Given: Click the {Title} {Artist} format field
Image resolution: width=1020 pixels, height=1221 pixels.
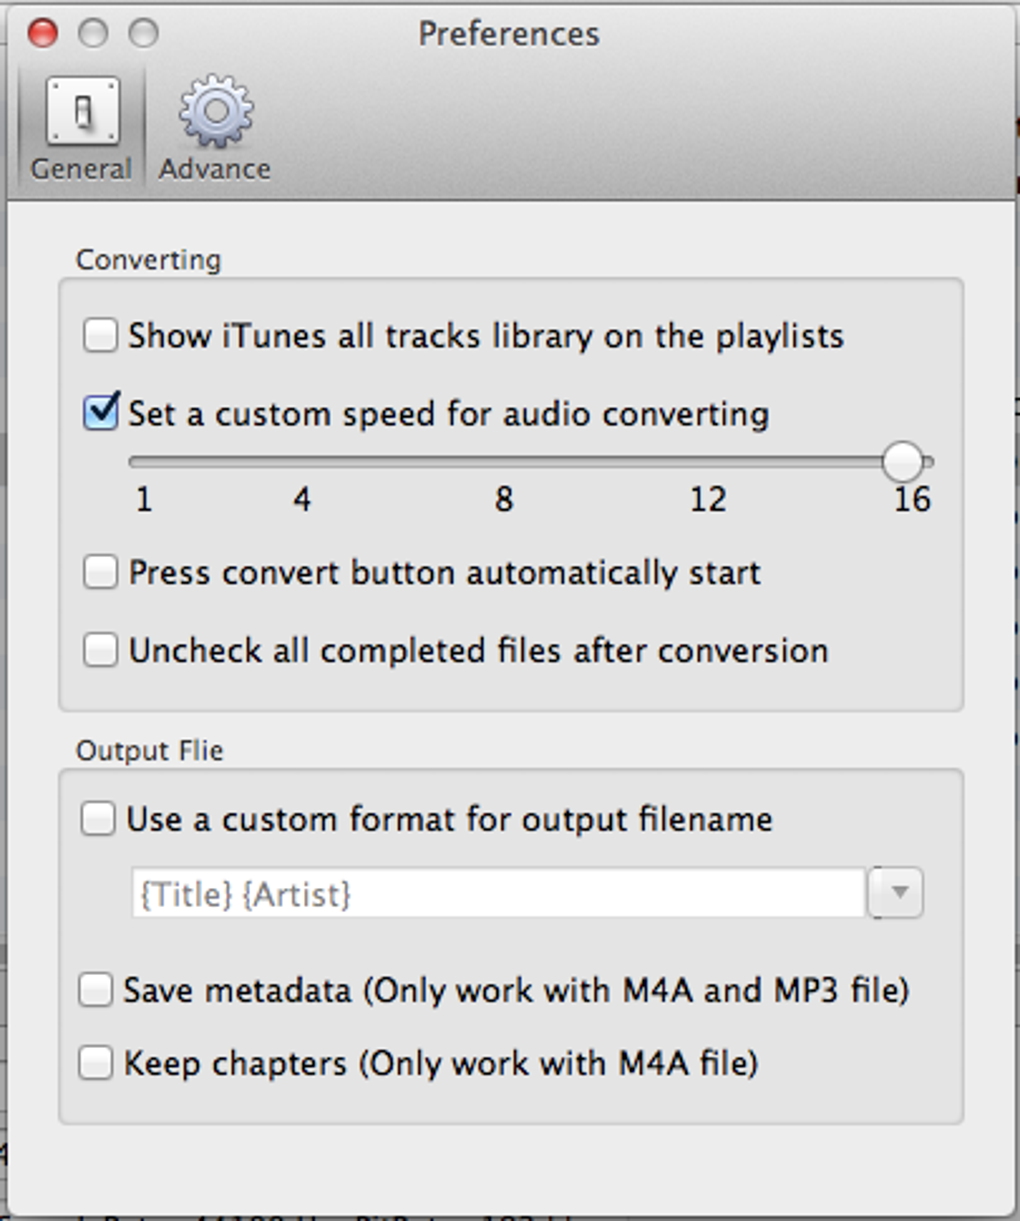Looking at the screenshot, I should [497, 893].
